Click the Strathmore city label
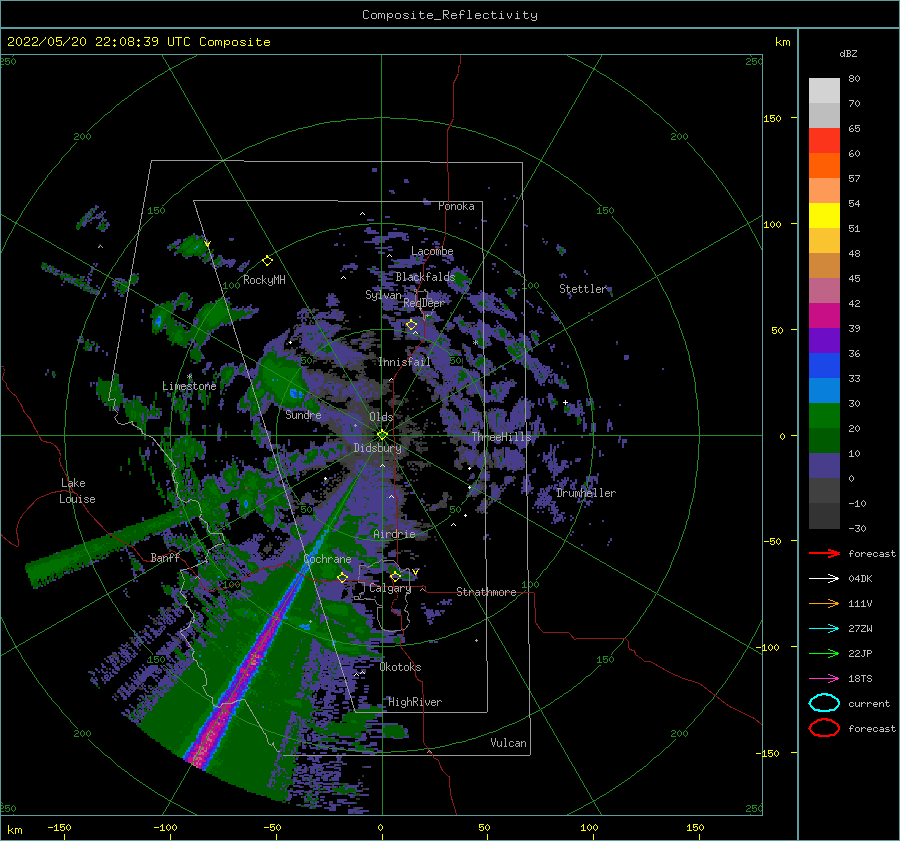Screen dimensions: 900x841 [x=486, y=592]
